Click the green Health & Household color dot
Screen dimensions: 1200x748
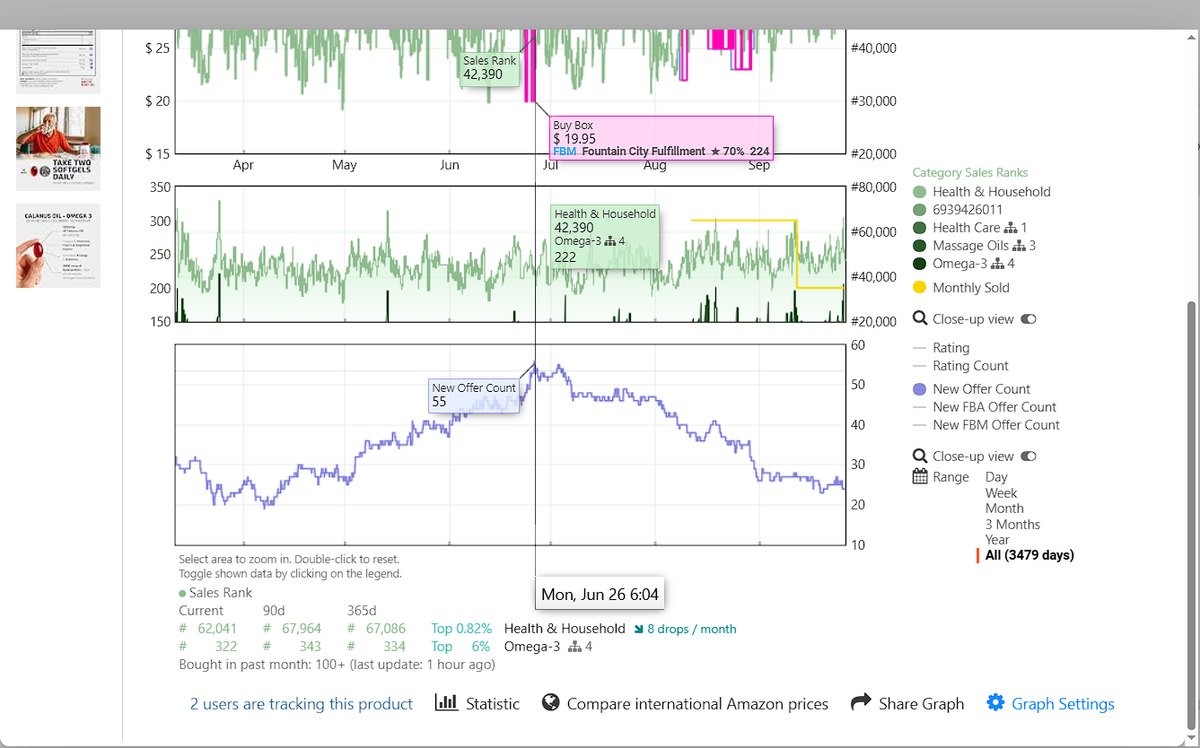(919, 191)
